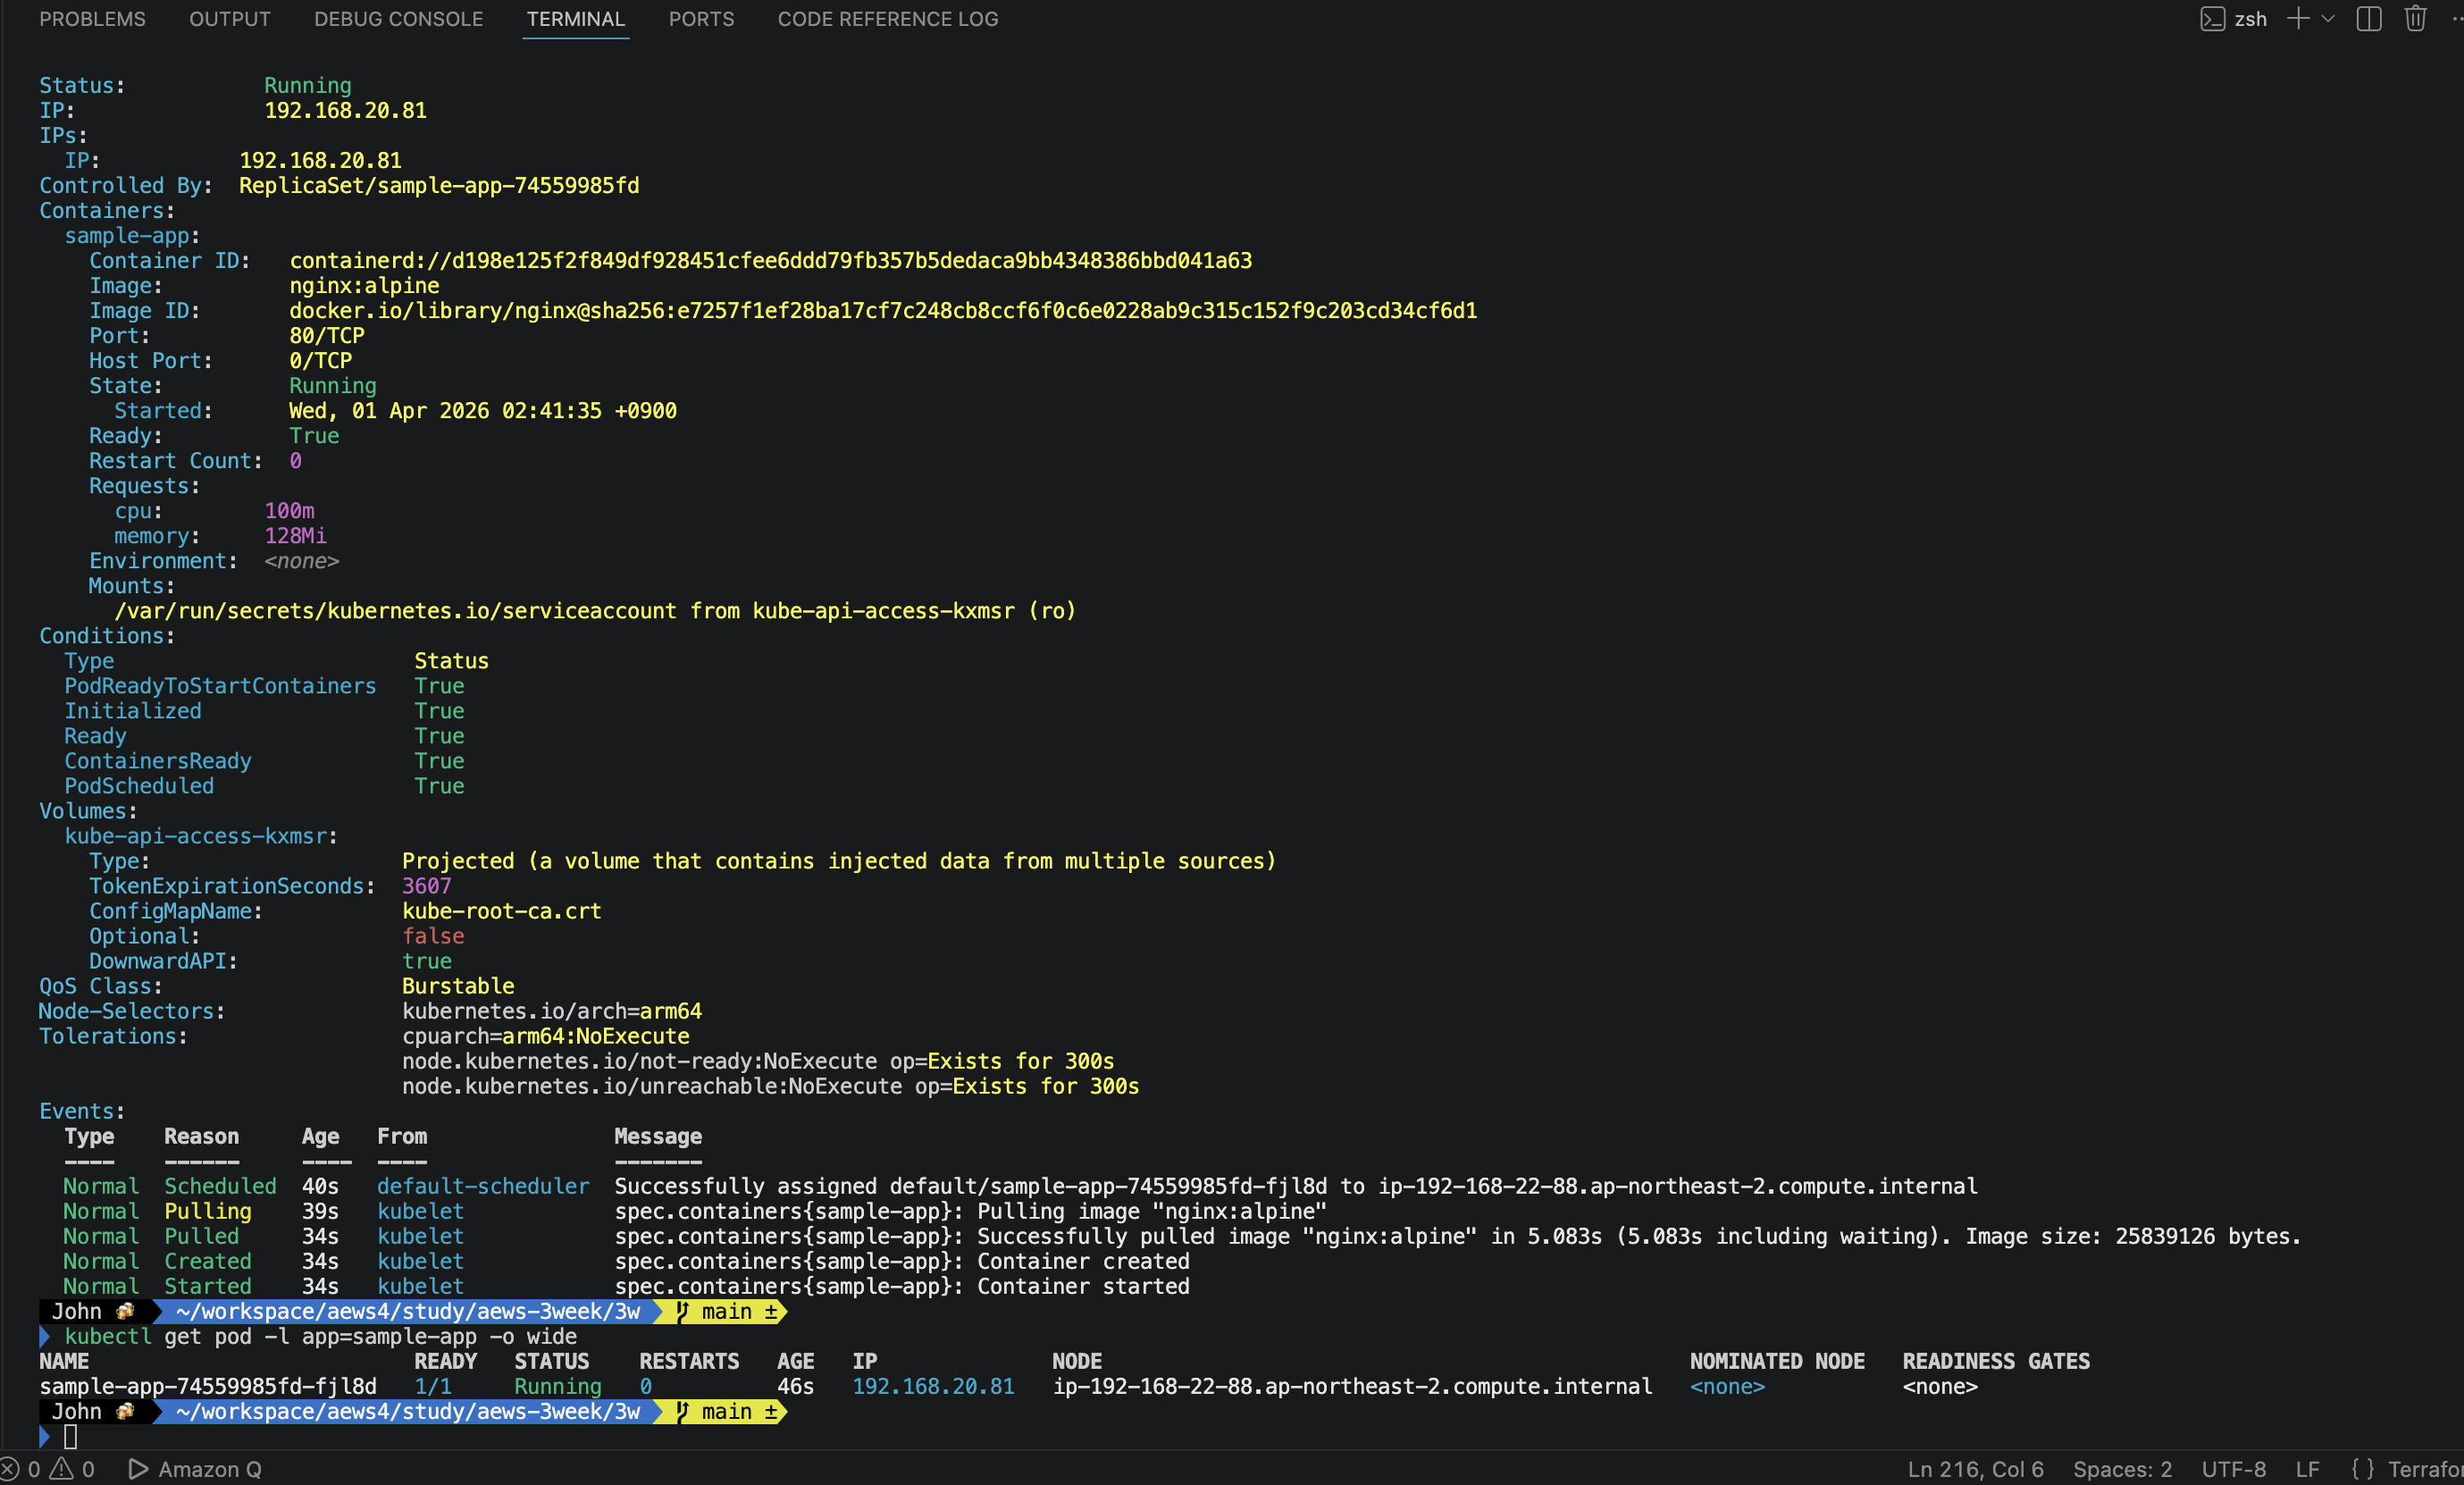Image resolution: width=2464 pixels, height=1485 pixels.
Task: Click Ln 216, Col 6 cursor position
Action: (x=1975, y=1469)
